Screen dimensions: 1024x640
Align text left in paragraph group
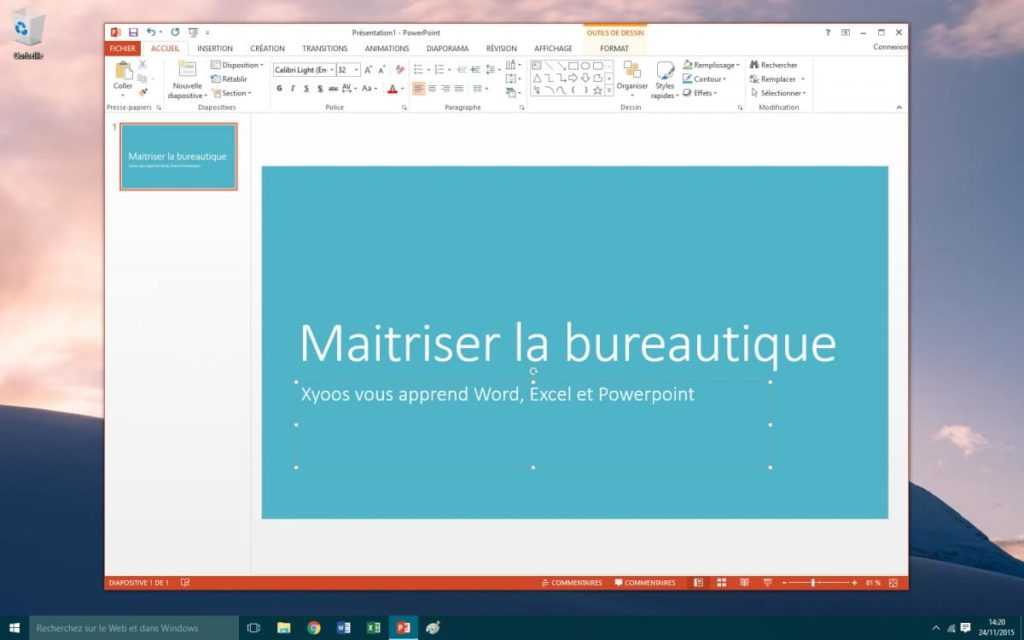[x=419, y=88]
